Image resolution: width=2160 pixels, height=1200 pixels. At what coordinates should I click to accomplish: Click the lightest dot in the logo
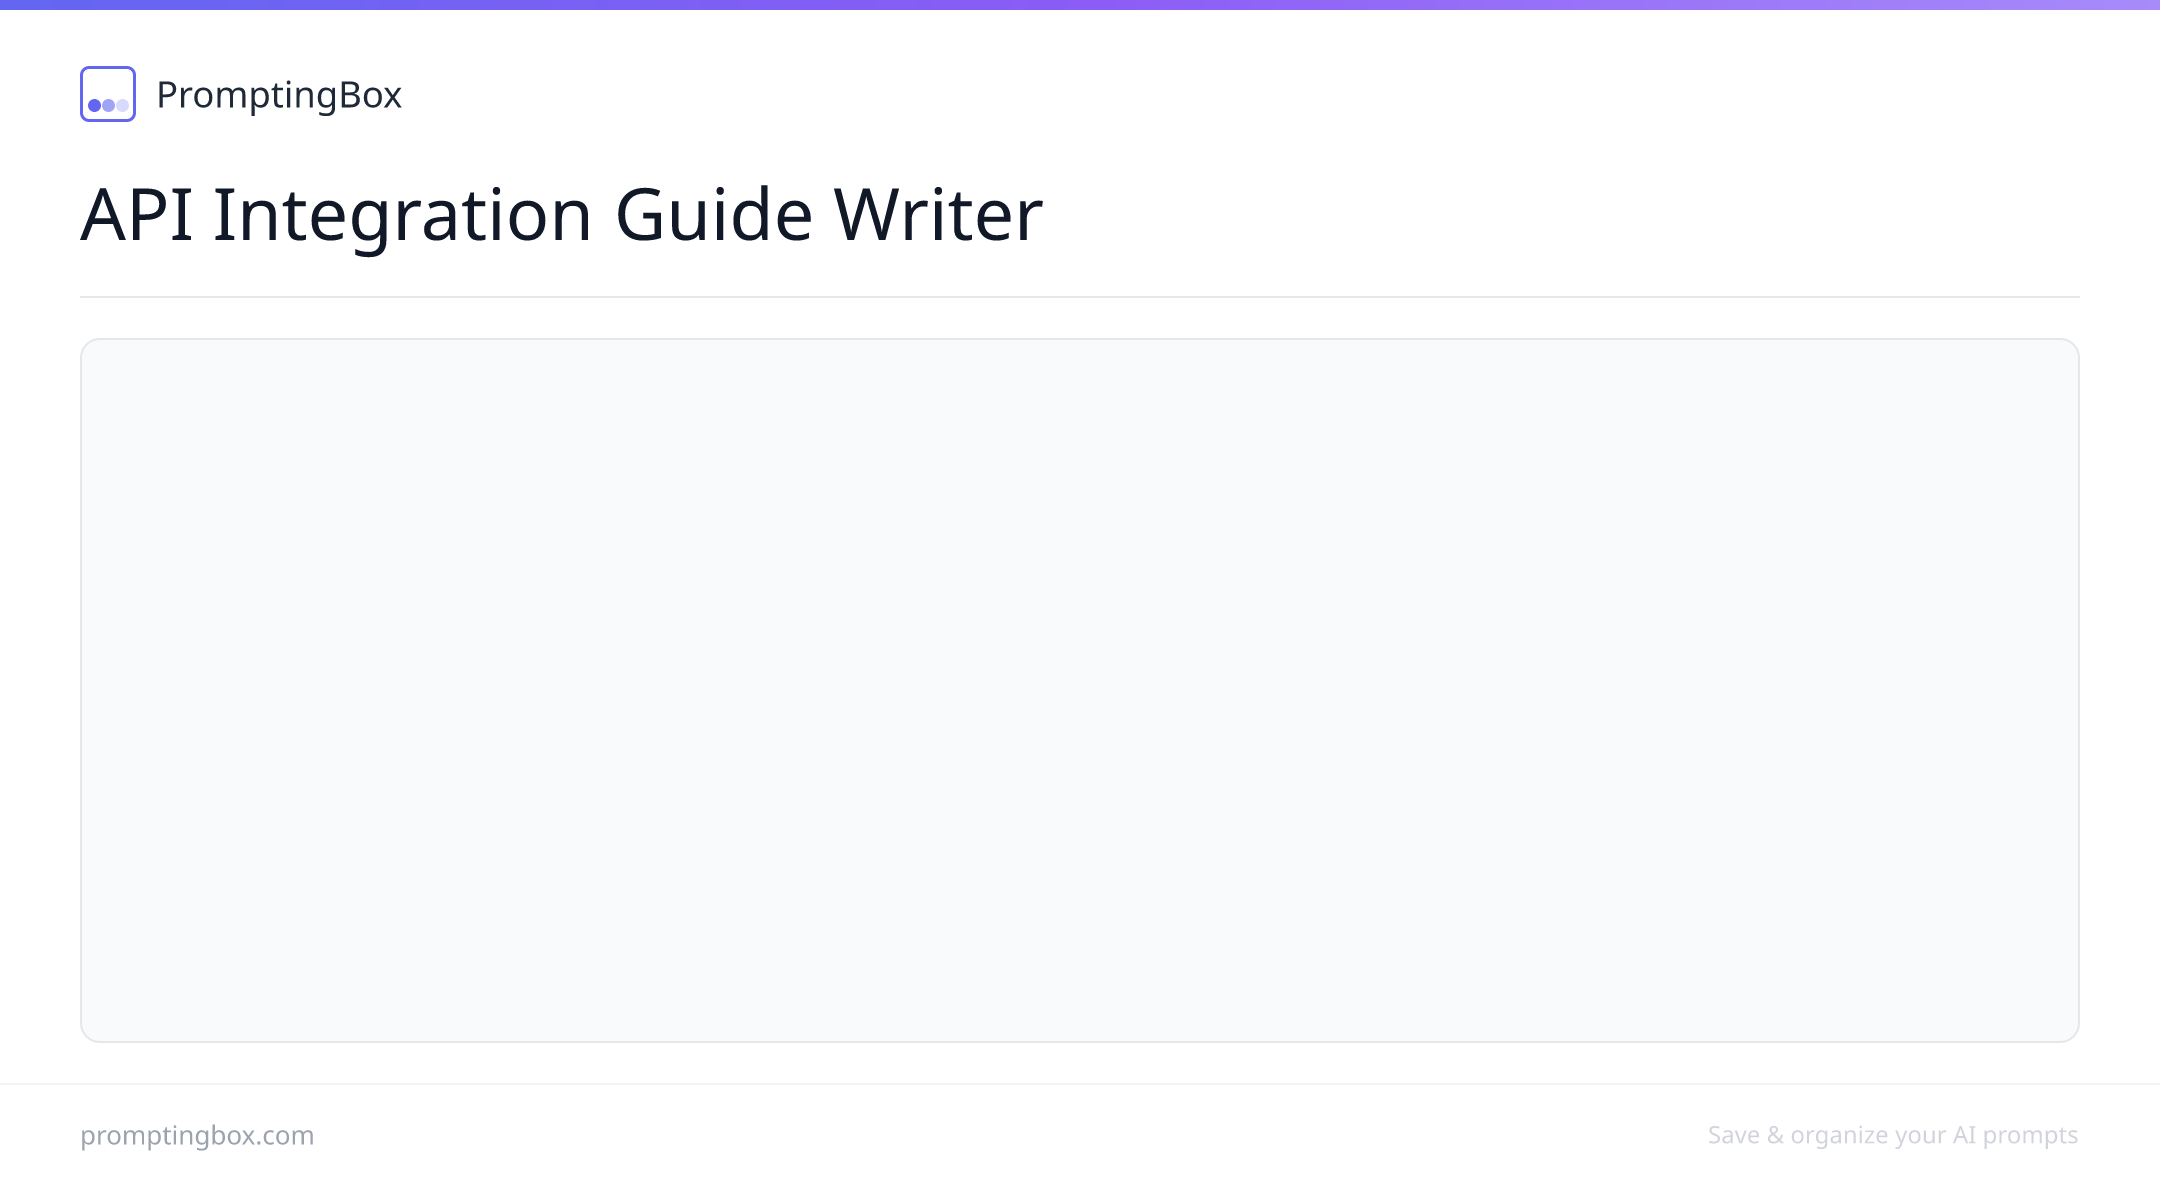(x=123, y=105)
